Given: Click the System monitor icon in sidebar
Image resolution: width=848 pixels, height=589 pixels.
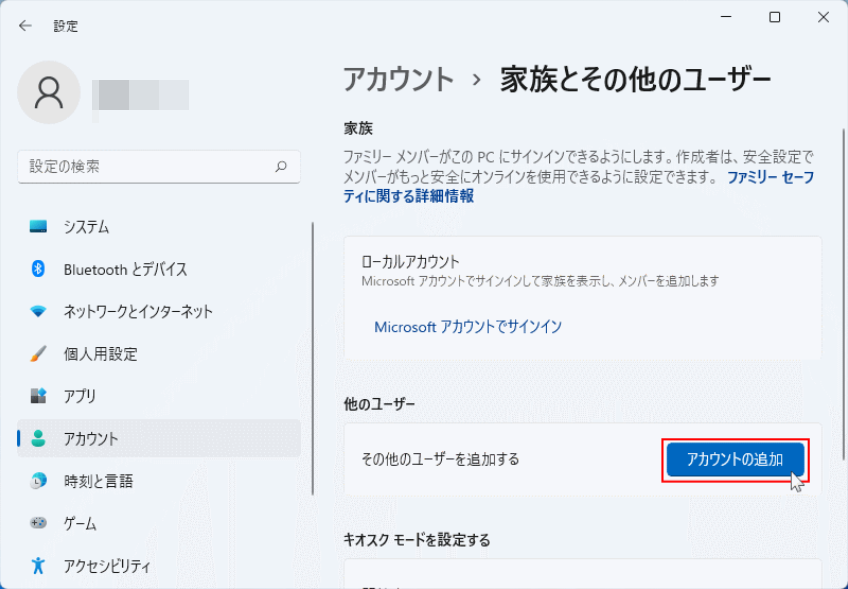Looking at the screenshot, I should coord(39,227).
